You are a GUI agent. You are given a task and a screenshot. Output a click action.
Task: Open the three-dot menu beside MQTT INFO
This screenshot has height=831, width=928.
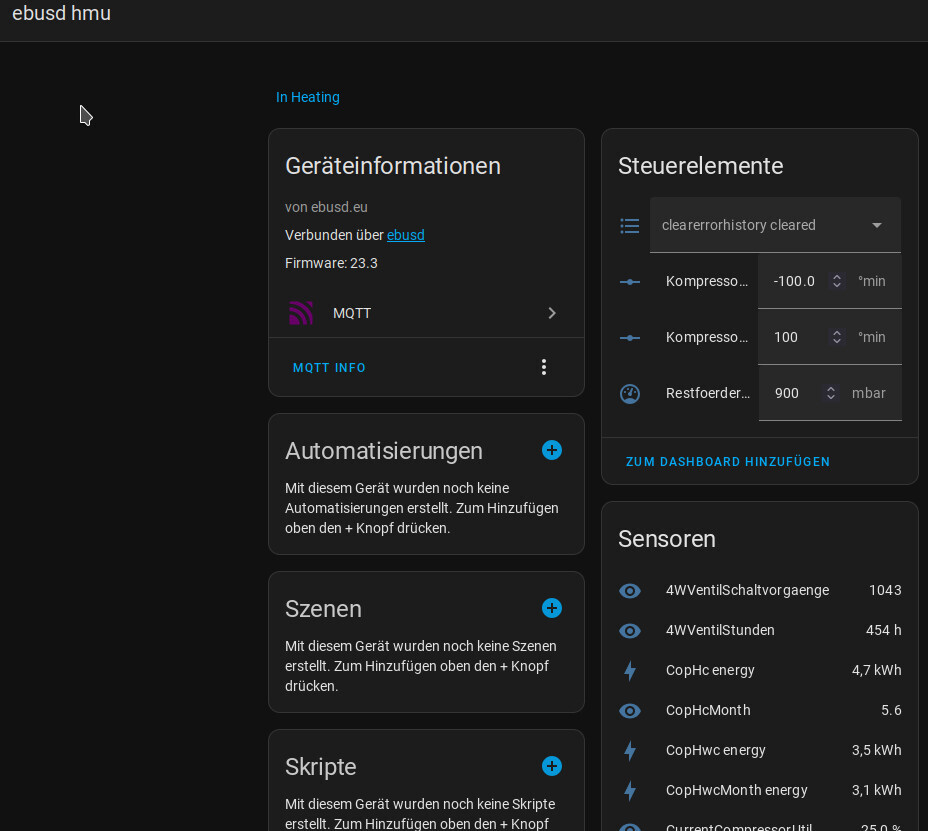(544, 367)
